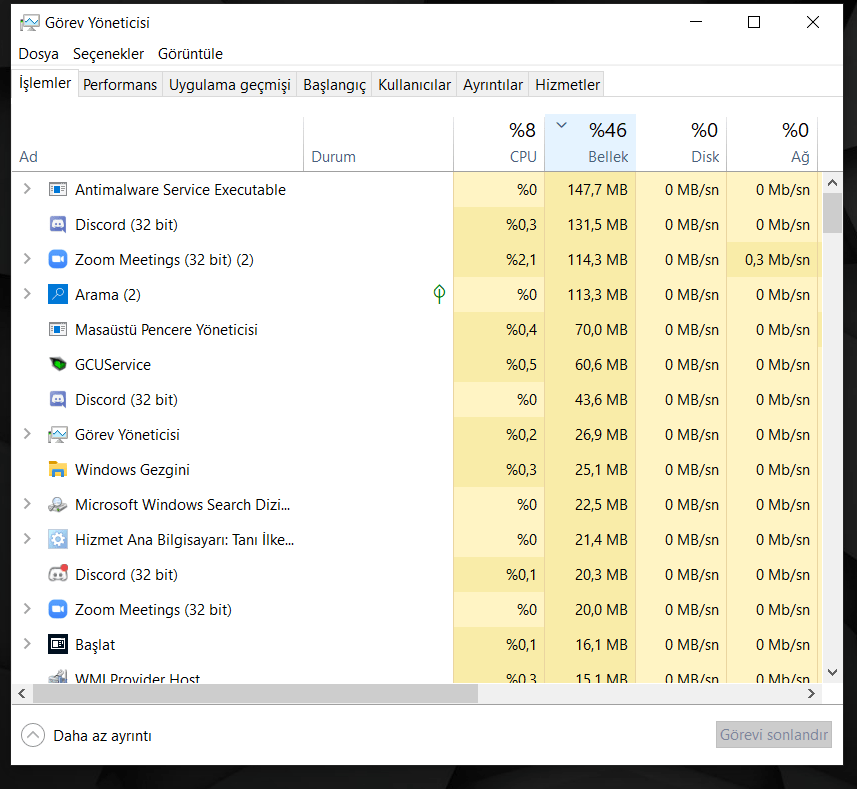Open the Seçenekler menu
The image size is (857, 789).
click(x=109, y=54)
